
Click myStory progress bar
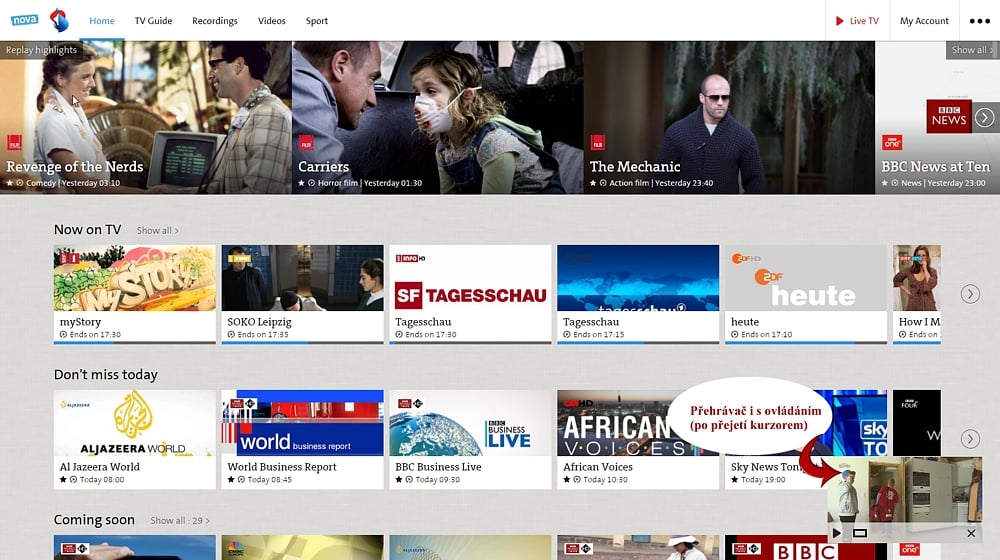pyautogui.click(x=135, y=343)
